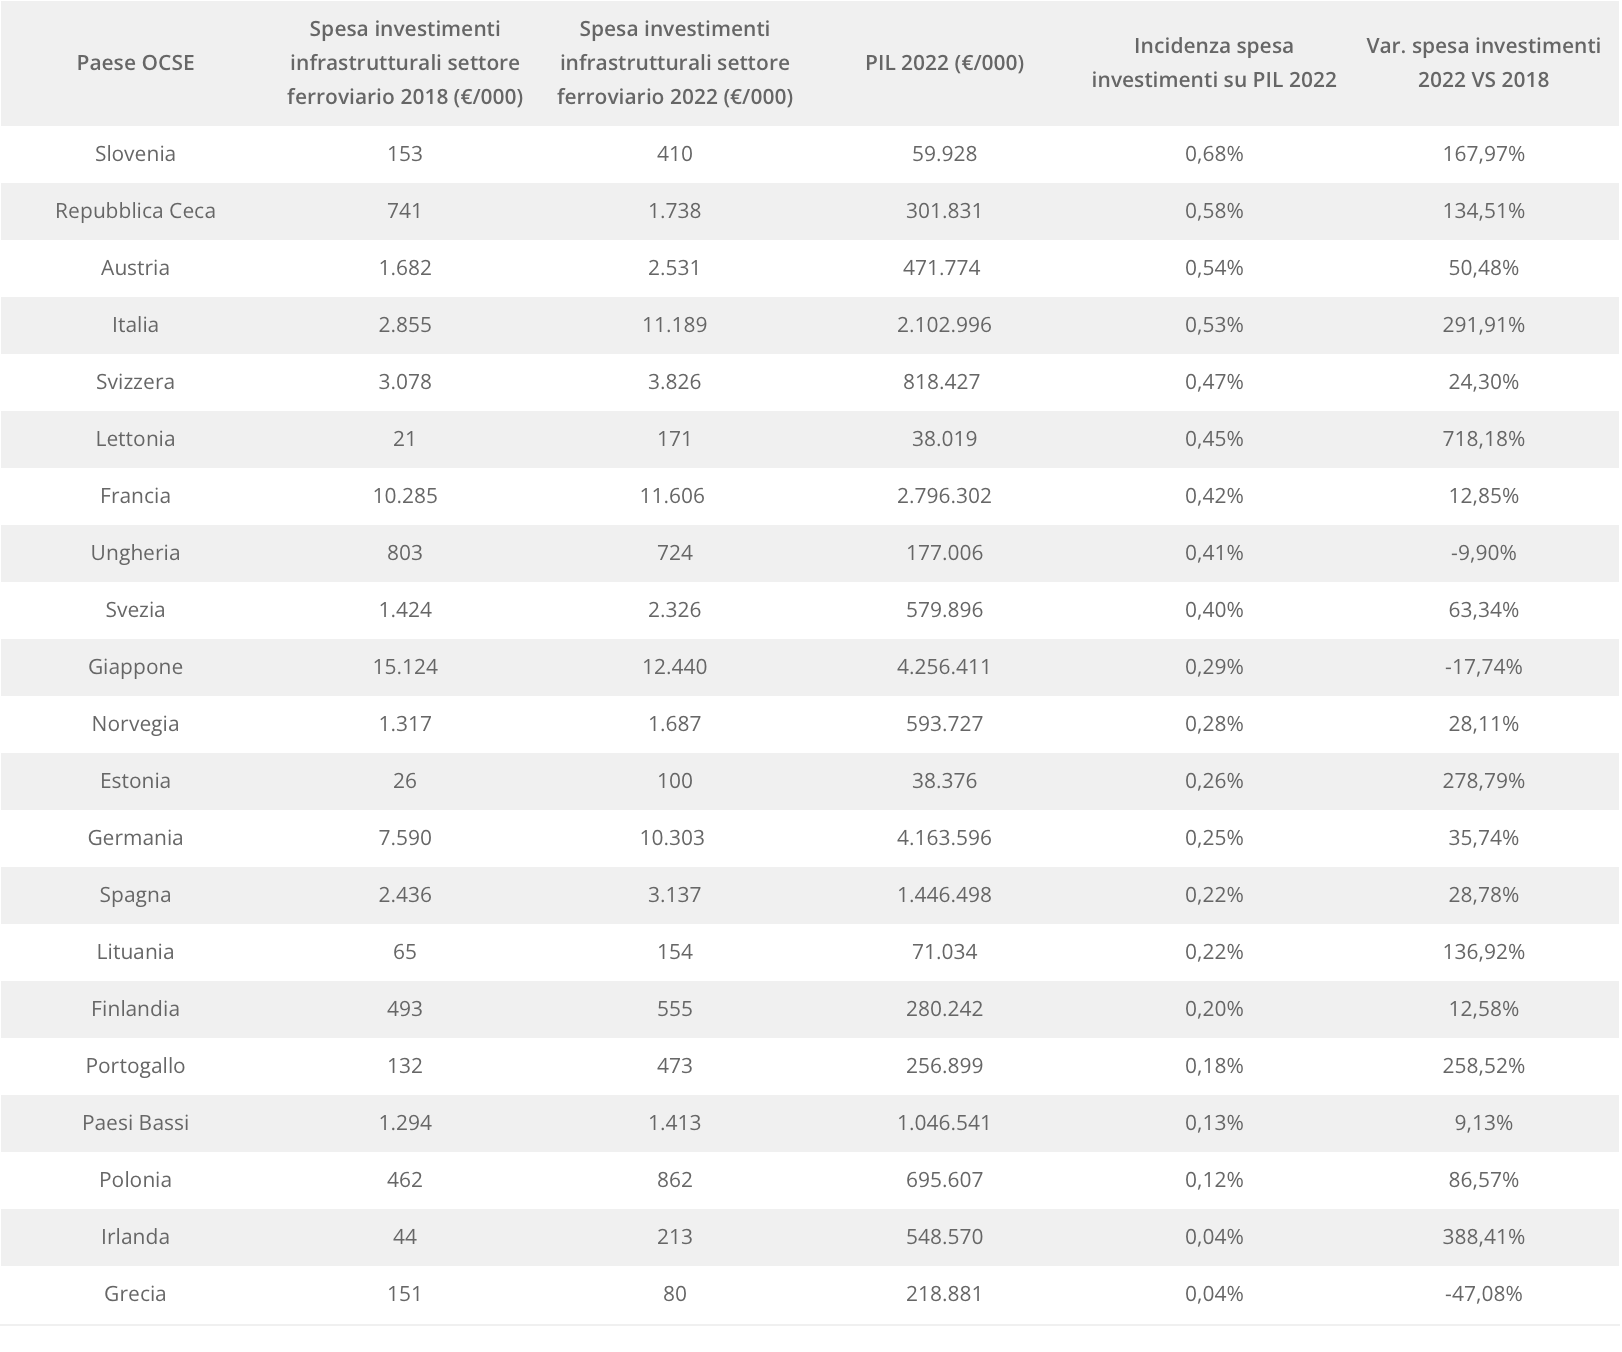Select Irlanda's 388,41% variation cell
The image size is (1622, 1352).
click(1483, 1237)
